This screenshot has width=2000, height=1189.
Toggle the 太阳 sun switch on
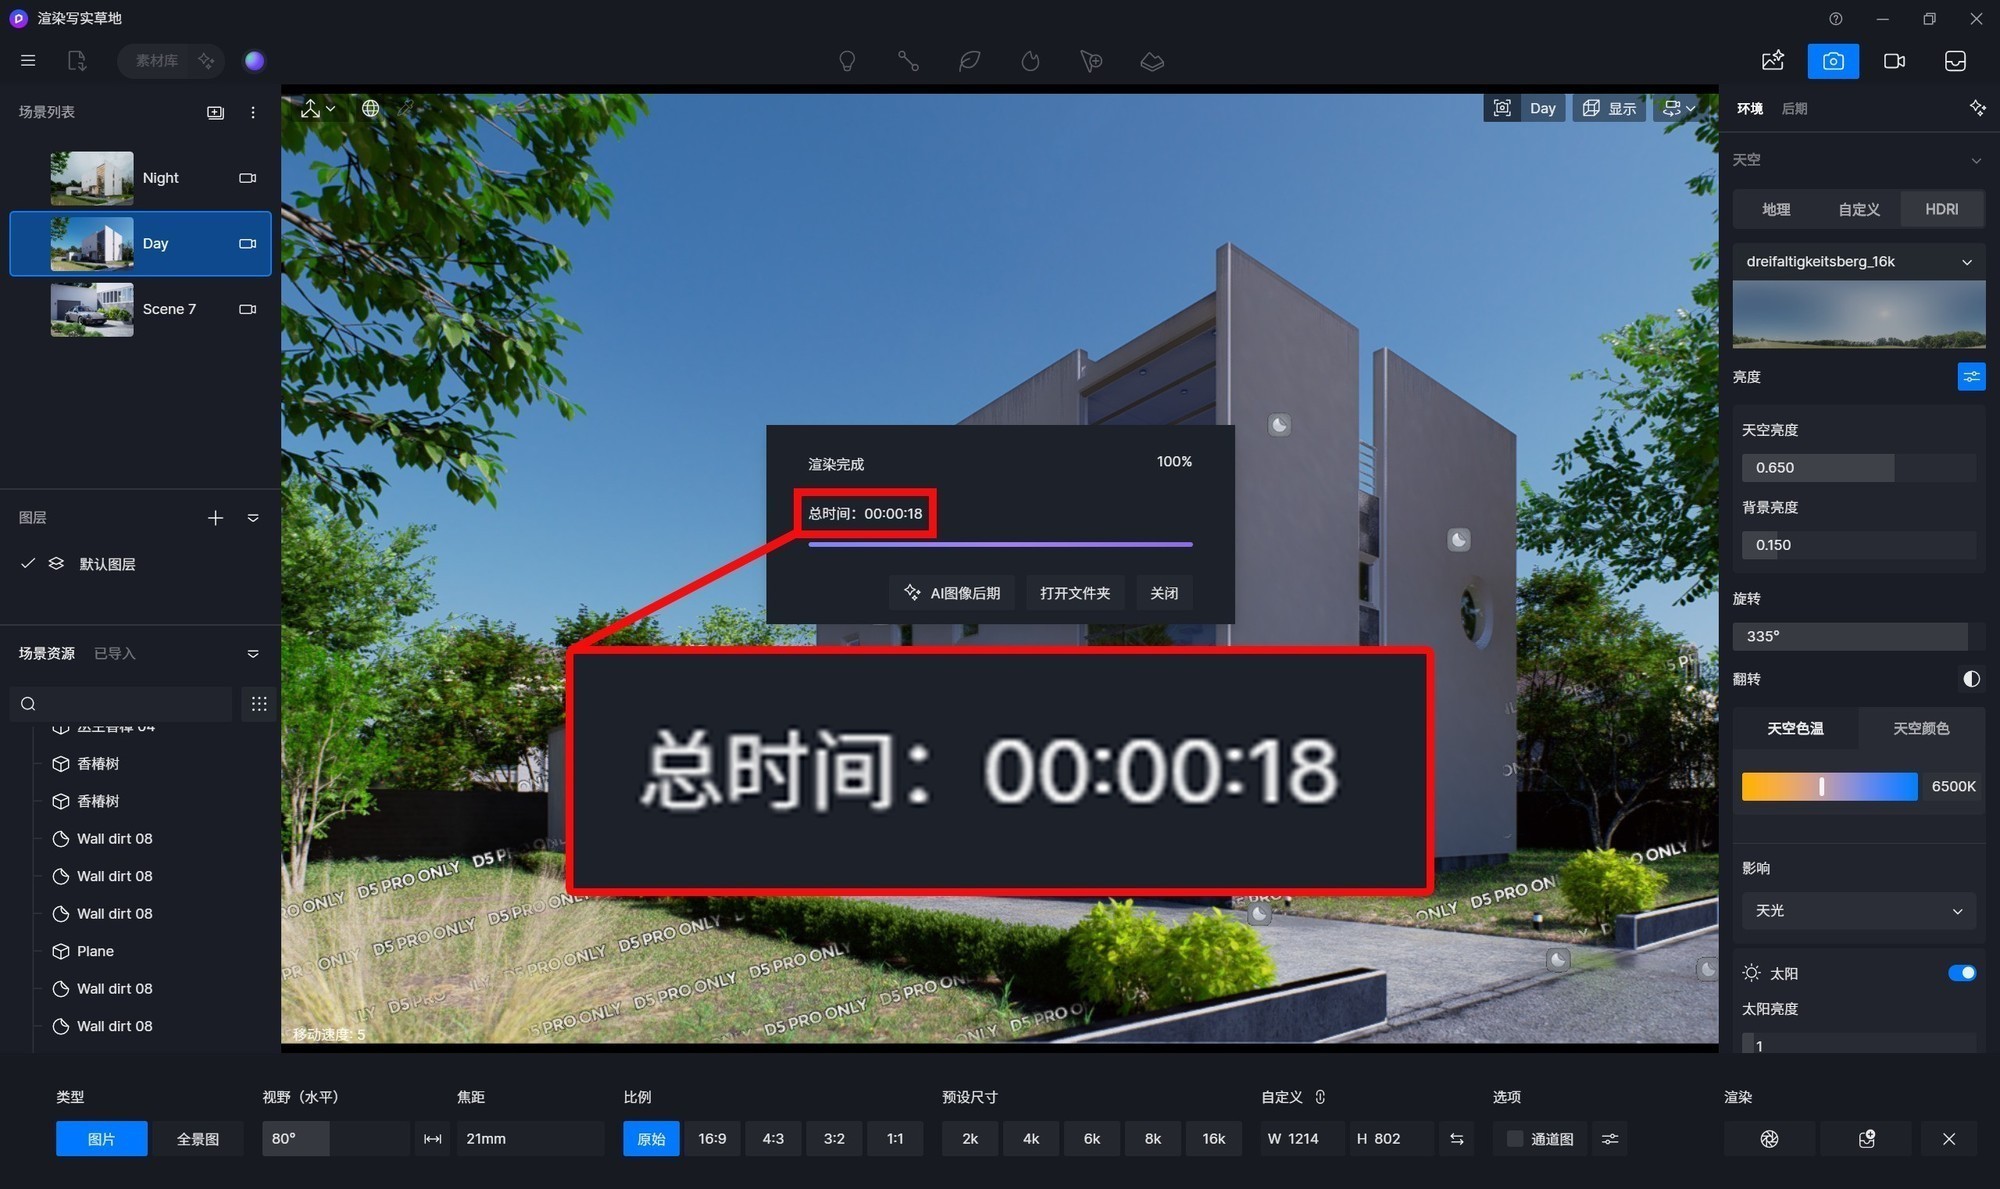tap(1963, 973)
